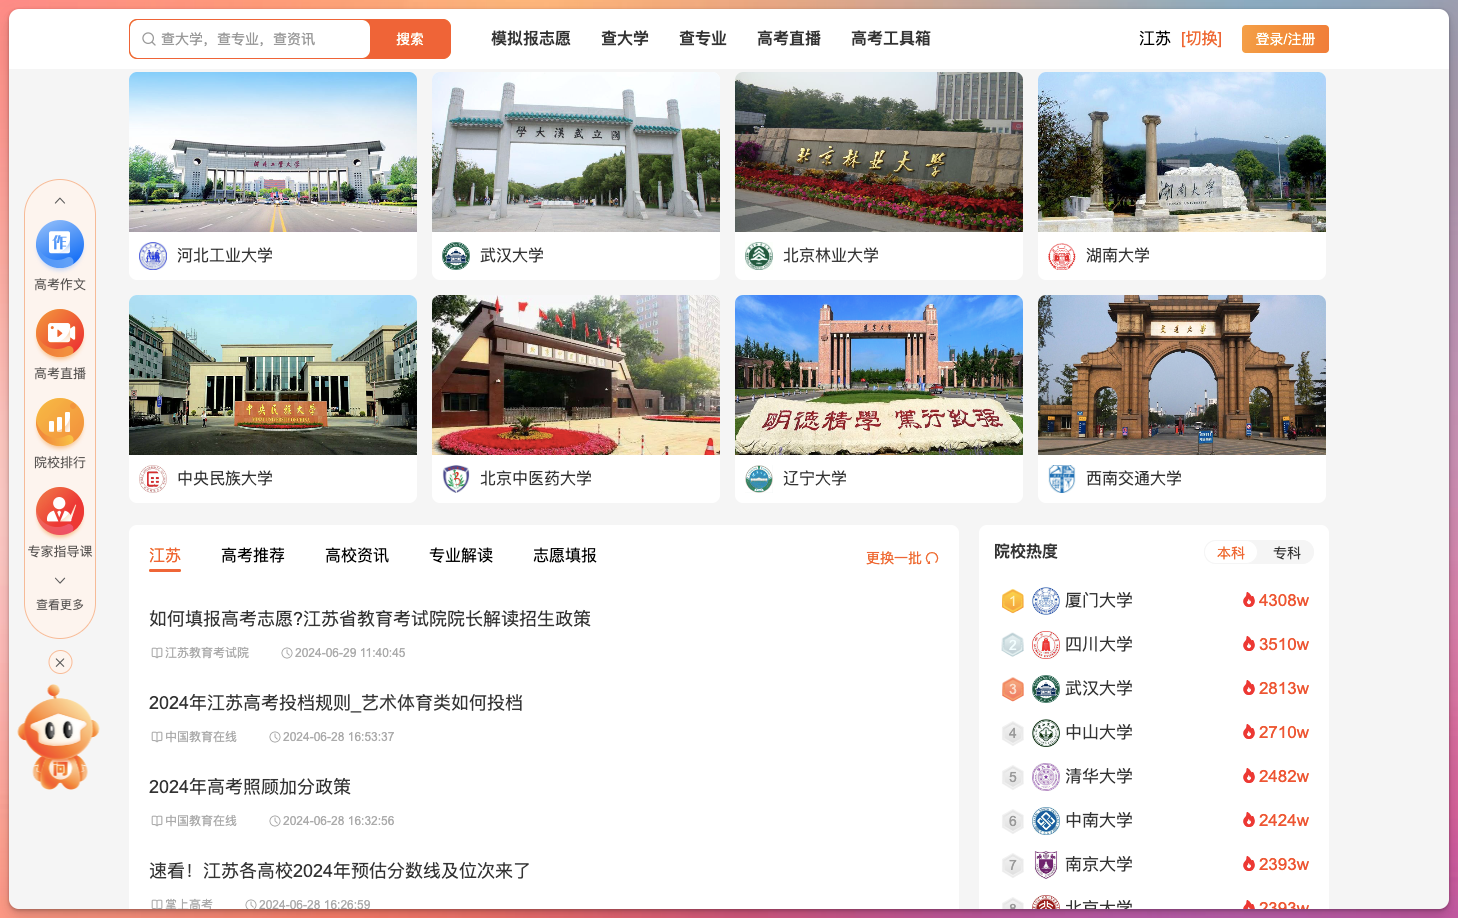Select the 志愿填报 tab
The image size is (1458, 918).
(565, 555)
